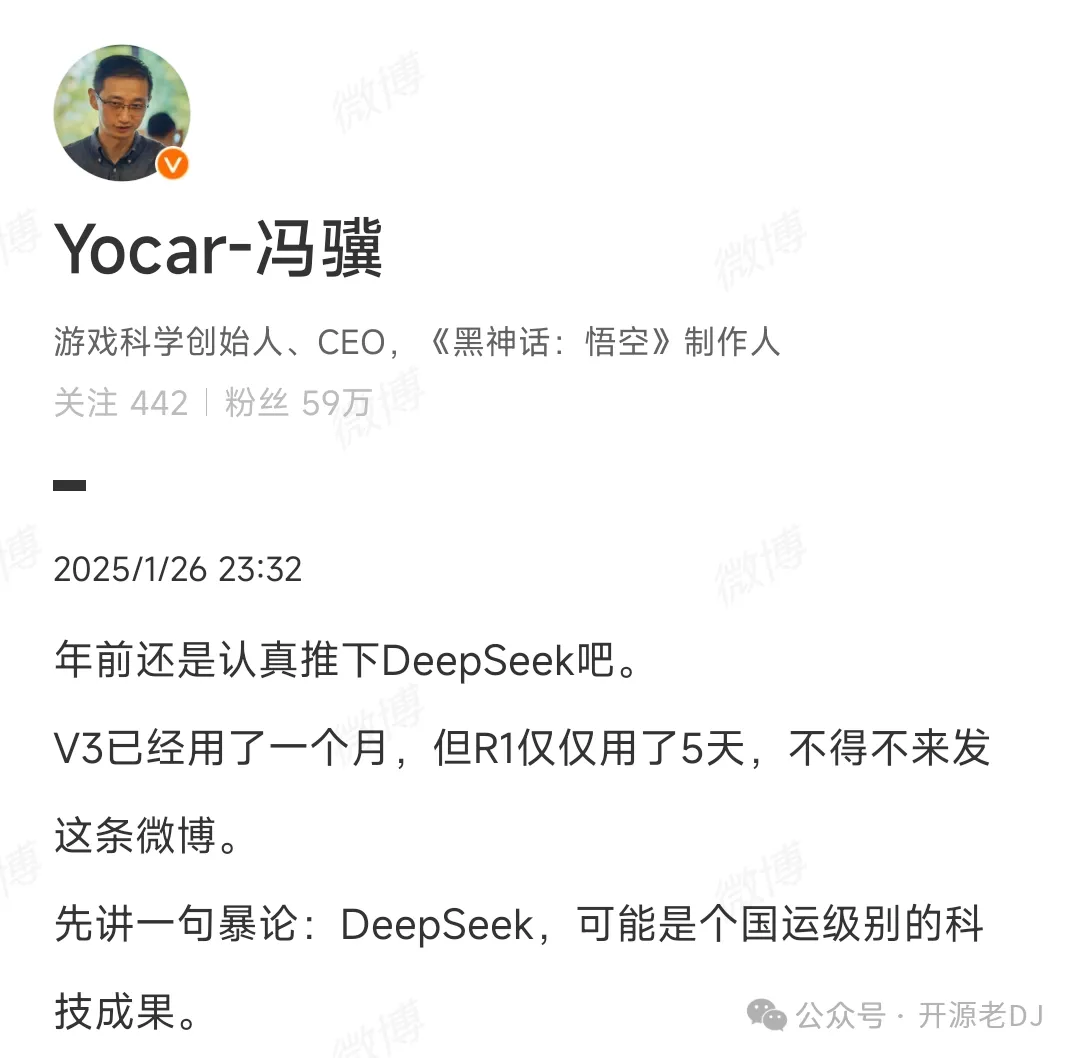The width and height of the screenshot is (1078, 1058).
Task: Select the line 年前还是认真推下DeepSeek吧
Action: pyautogui.click(x=348, y=660)
